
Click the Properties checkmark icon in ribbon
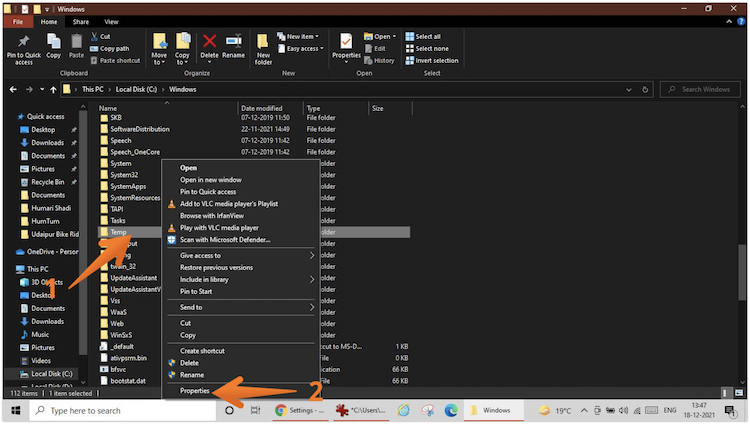click(346, 42)
